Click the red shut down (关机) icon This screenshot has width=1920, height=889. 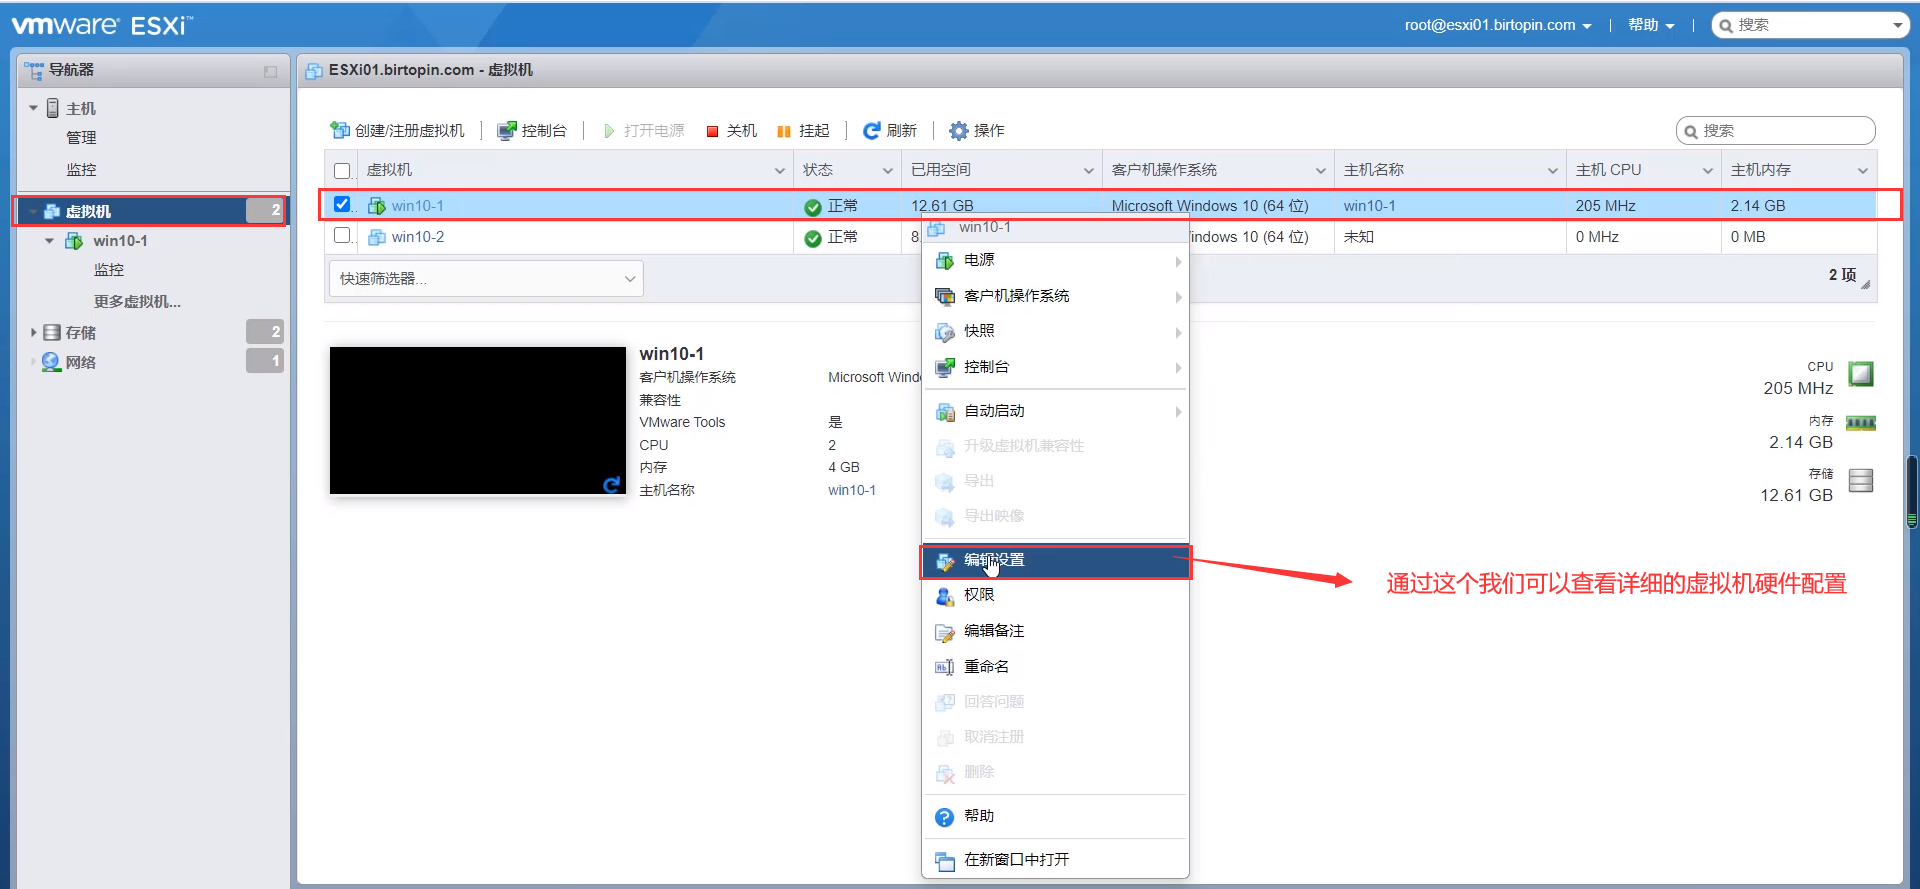point(712,131)
